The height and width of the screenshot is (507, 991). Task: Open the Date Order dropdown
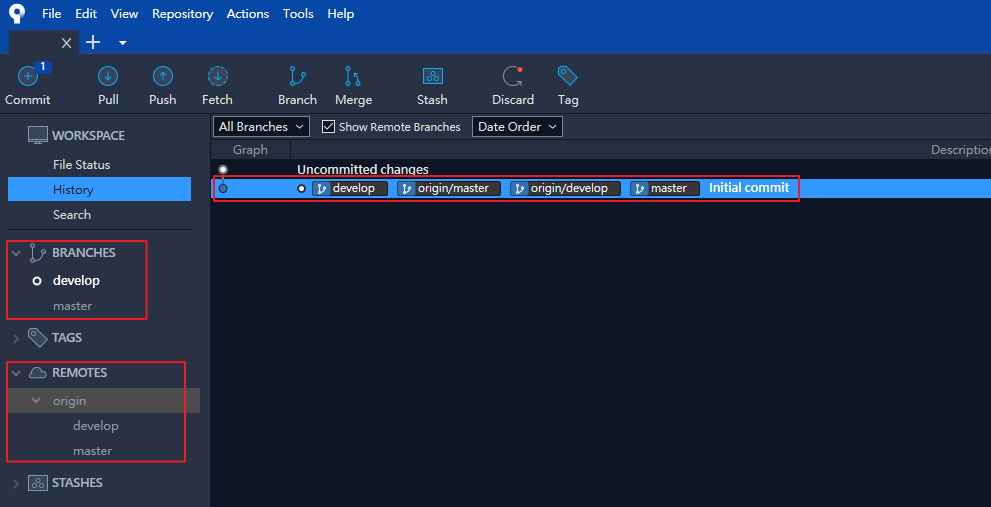(517, 127)
